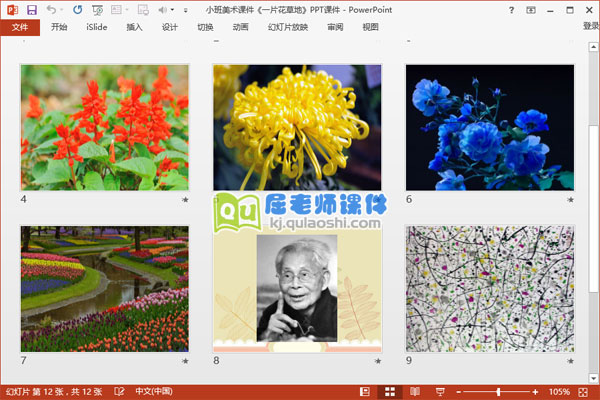Click the 中文(中国) language indicator

[154, 392]
